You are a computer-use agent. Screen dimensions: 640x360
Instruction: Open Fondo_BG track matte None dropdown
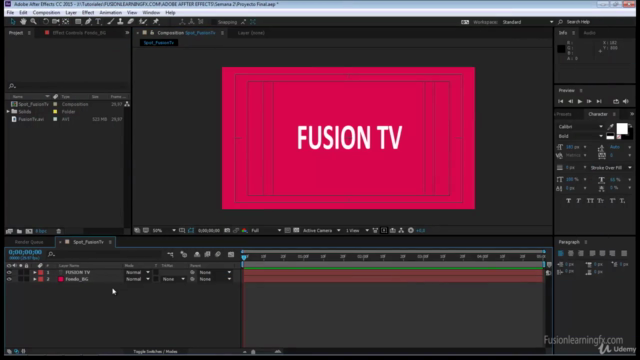pos(173,279)
